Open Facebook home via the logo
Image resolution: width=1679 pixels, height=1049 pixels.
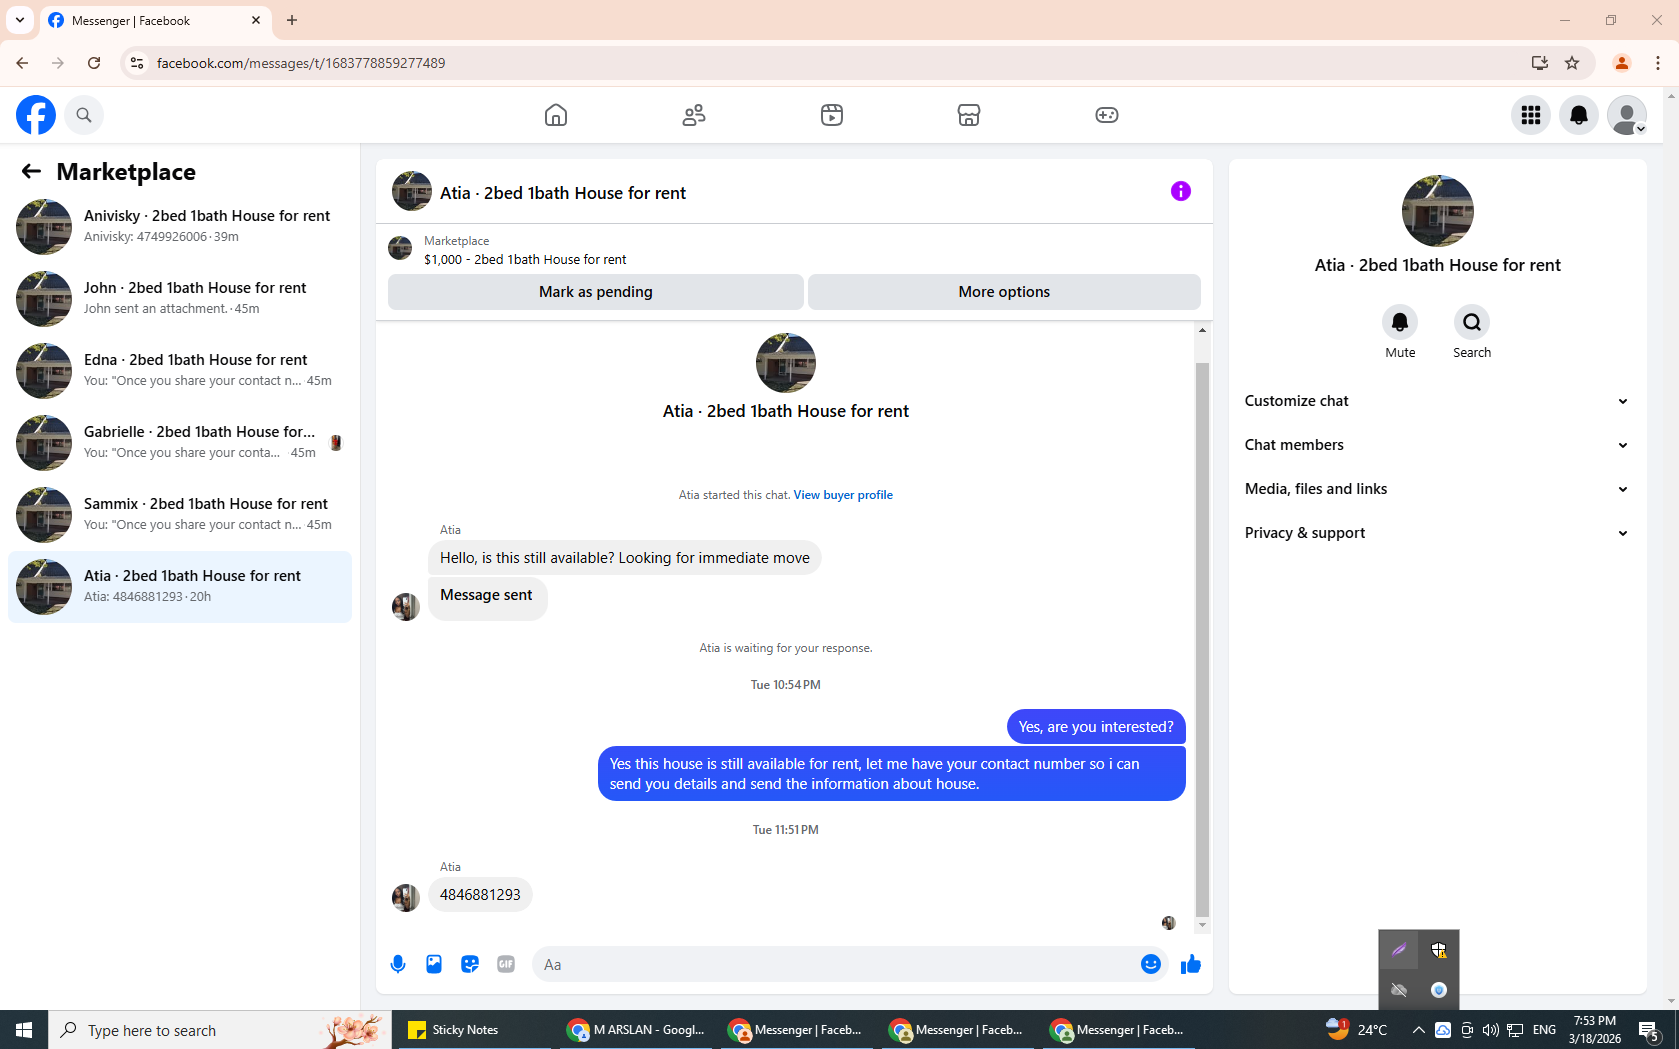point(36,115)
